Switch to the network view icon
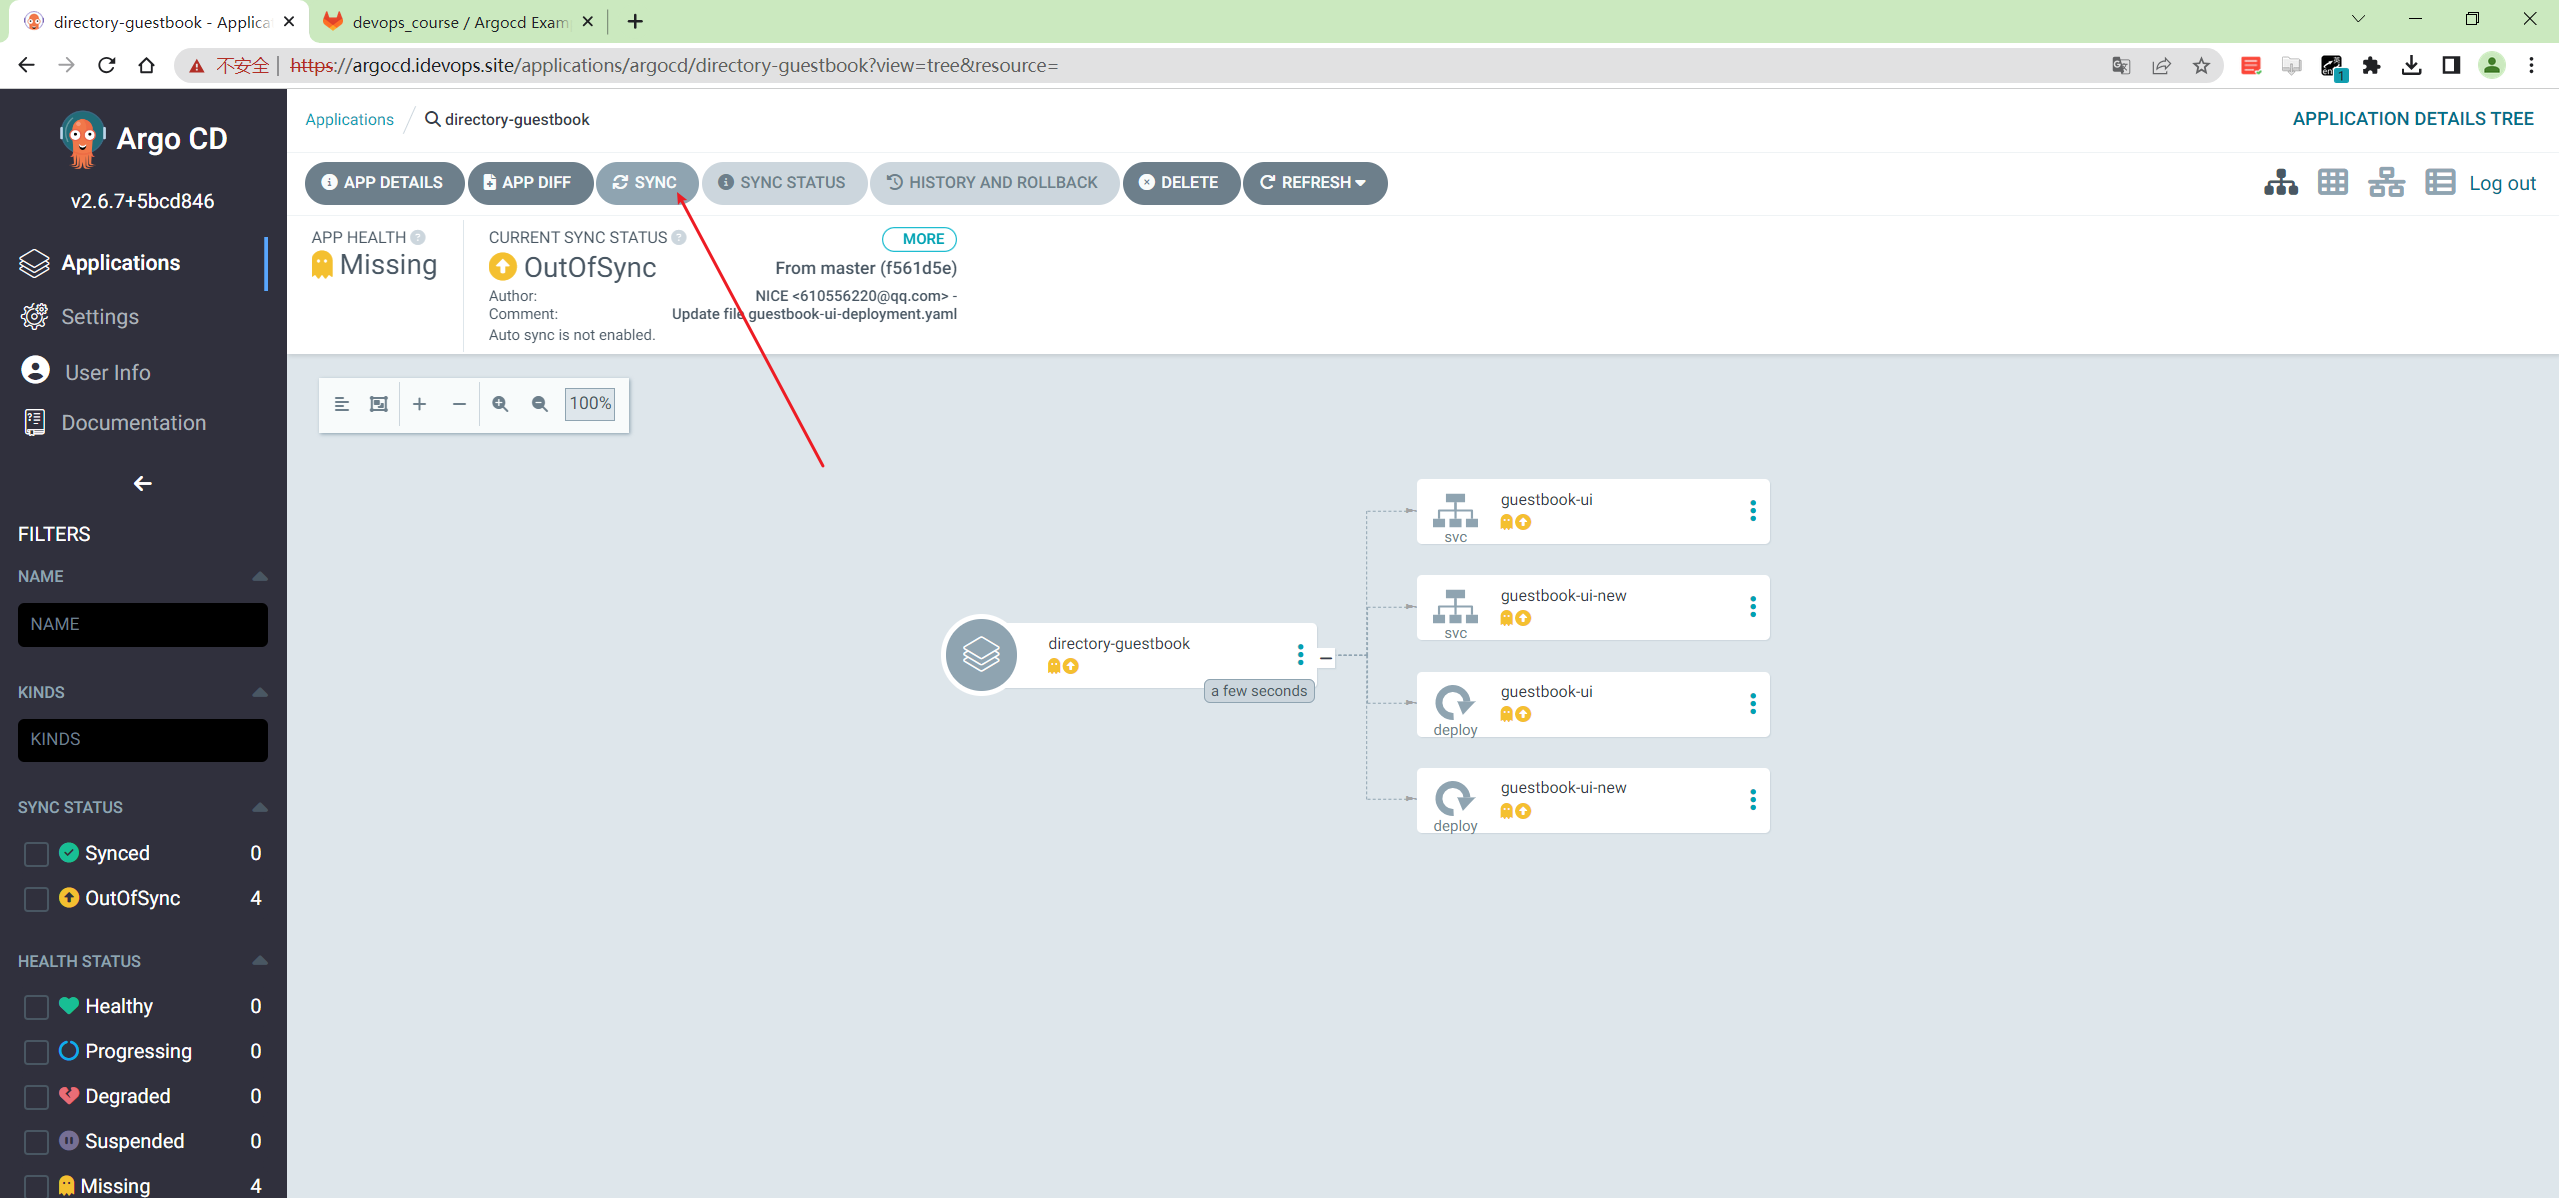This screenshot has height=1198, width=2559. 2386,183
